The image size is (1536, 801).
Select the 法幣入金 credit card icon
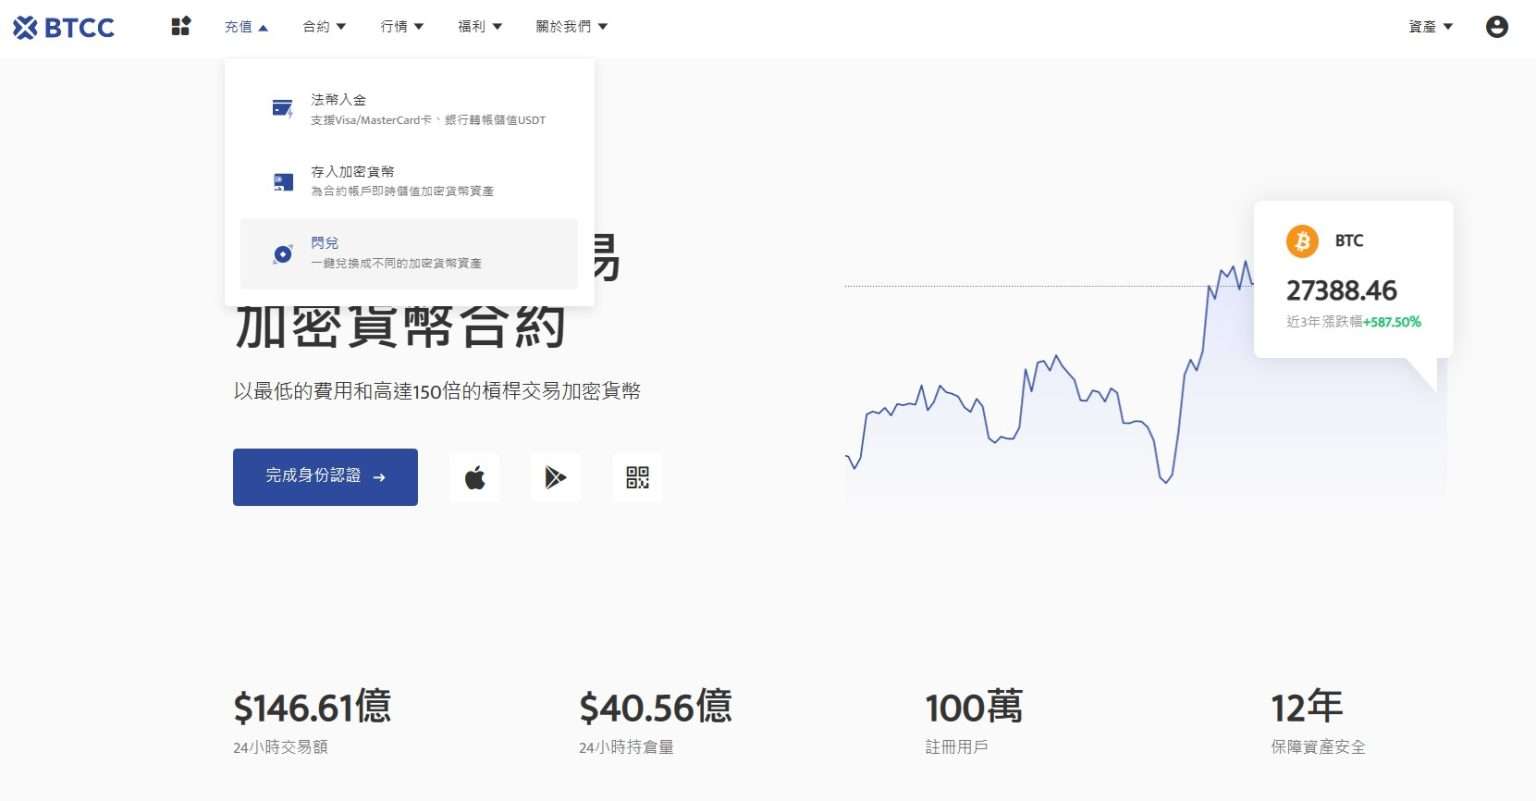pos(283,107)
